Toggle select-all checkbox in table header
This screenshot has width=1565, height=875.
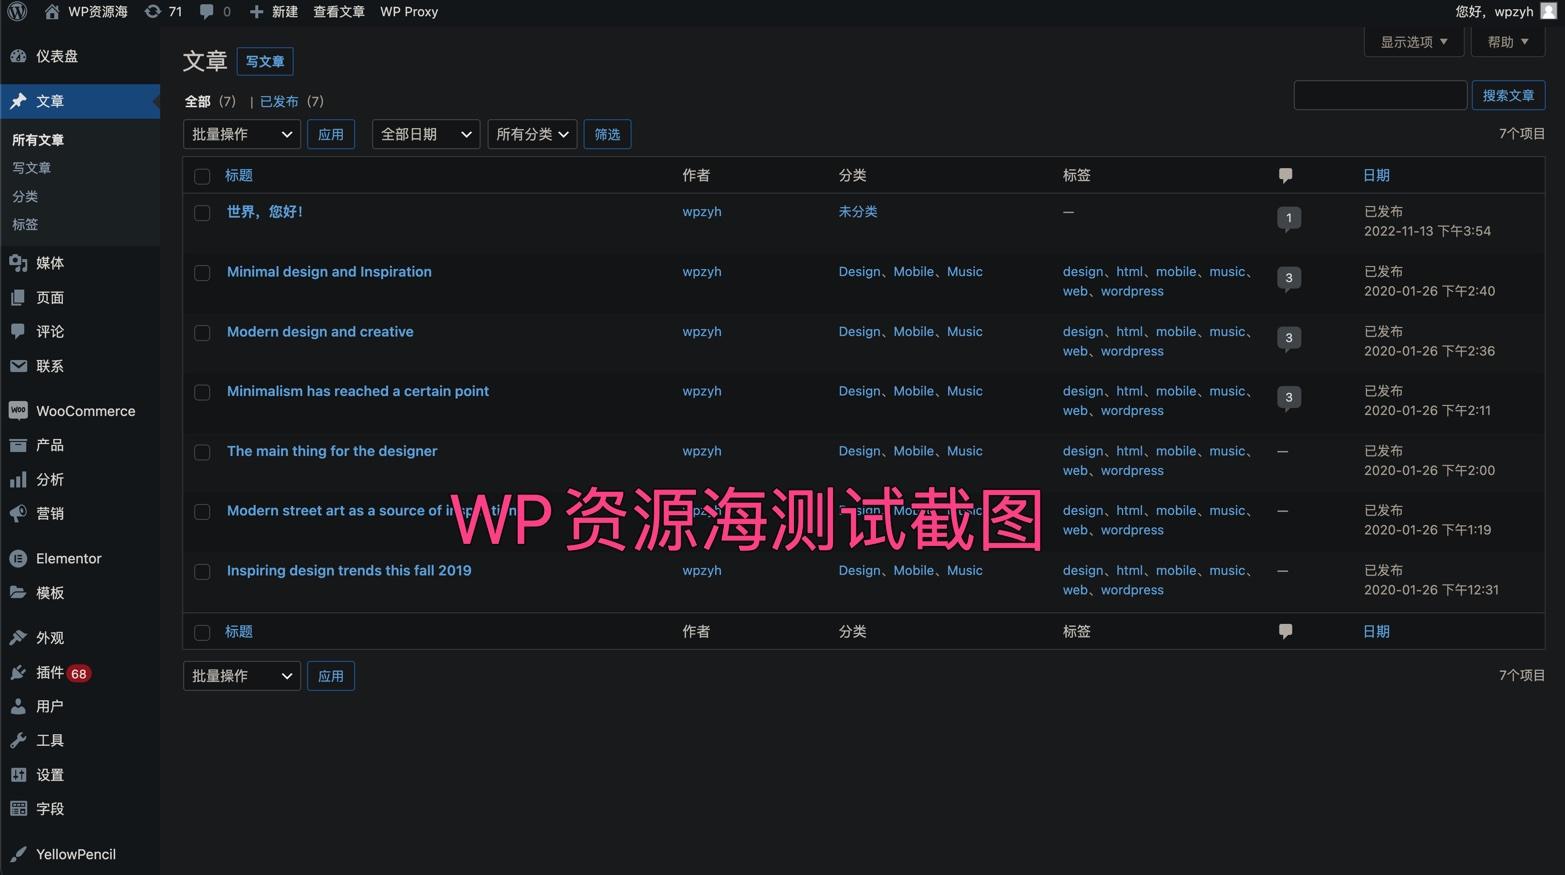(202, 176)
